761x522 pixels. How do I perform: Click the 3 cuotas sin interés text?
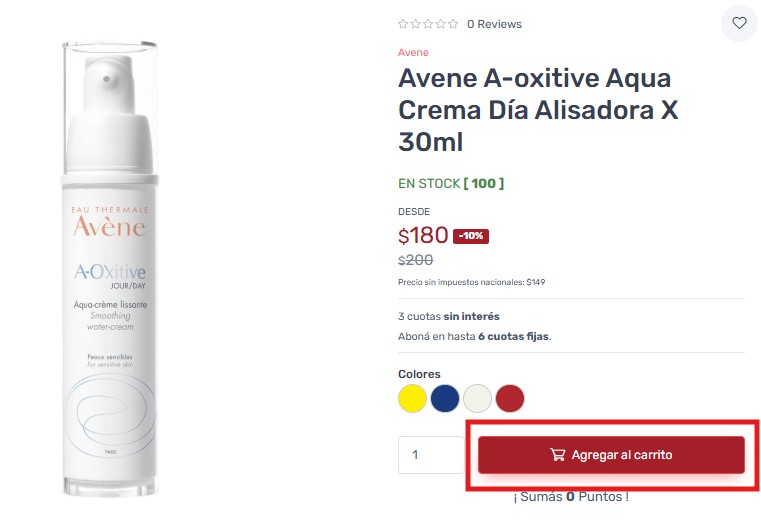[x=449, y=316]
